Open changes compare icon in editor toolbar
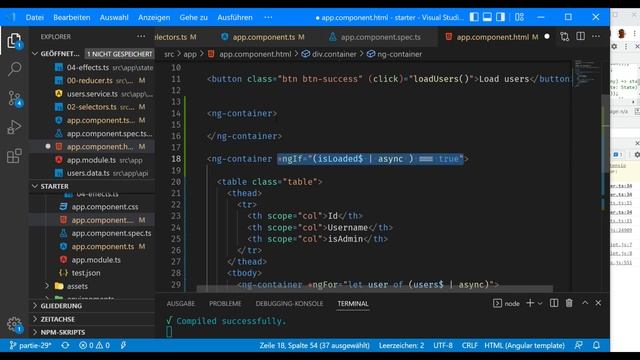This screenshot has width=640, height=360. (564, 37)
